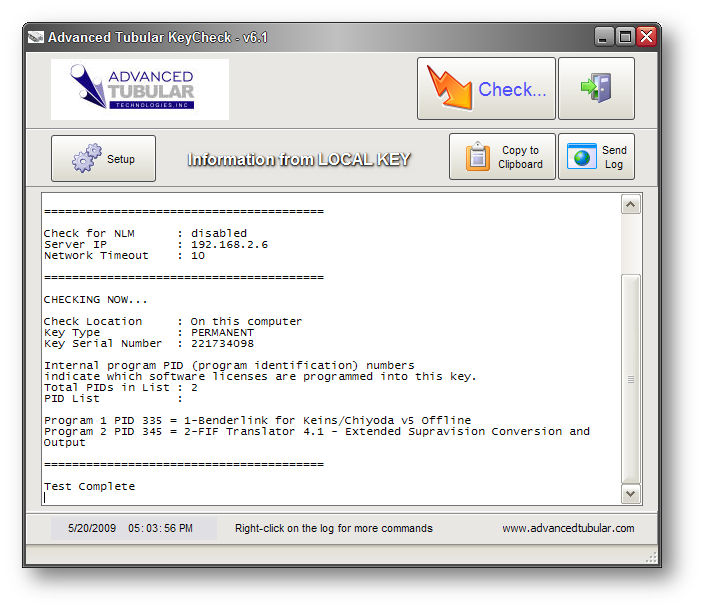
Task: Click the 'Information from LOCAL KEY' heading
Action: 299,159
